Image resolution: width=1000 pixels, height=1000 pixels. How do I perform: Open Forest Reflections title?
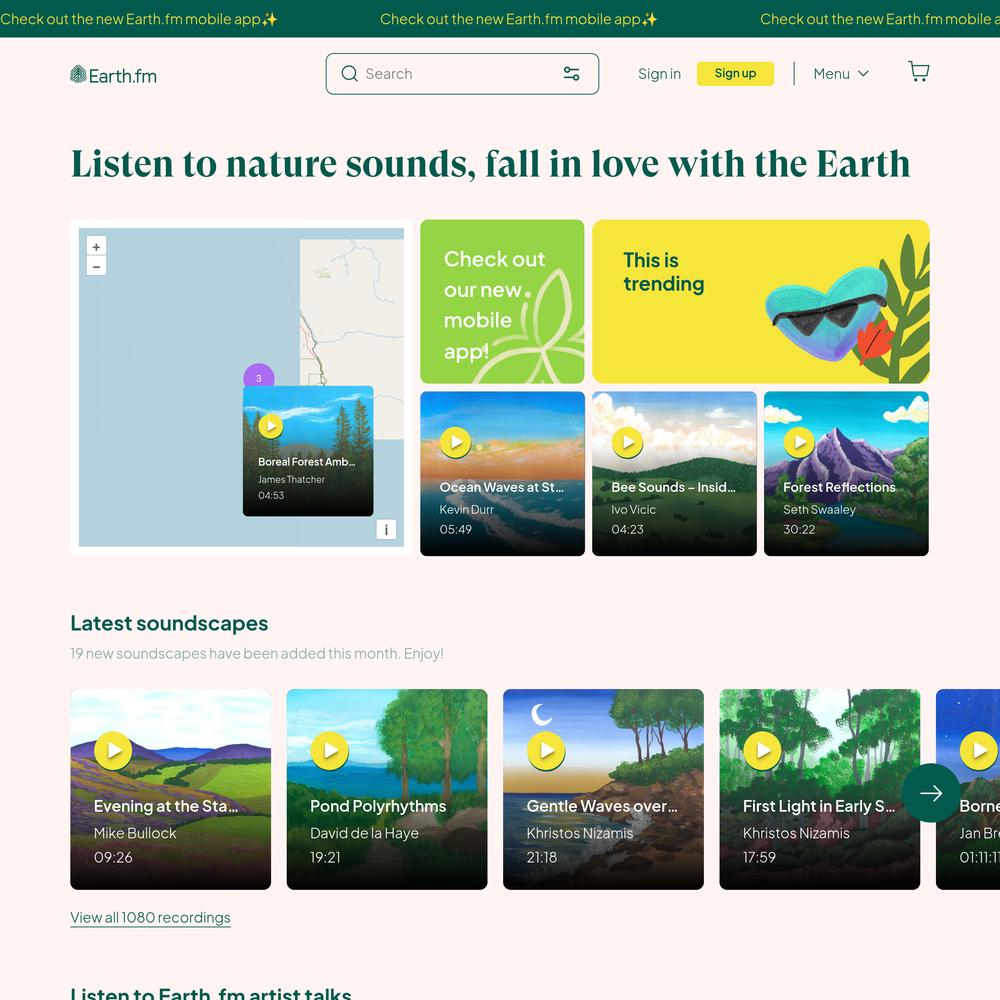839,487
